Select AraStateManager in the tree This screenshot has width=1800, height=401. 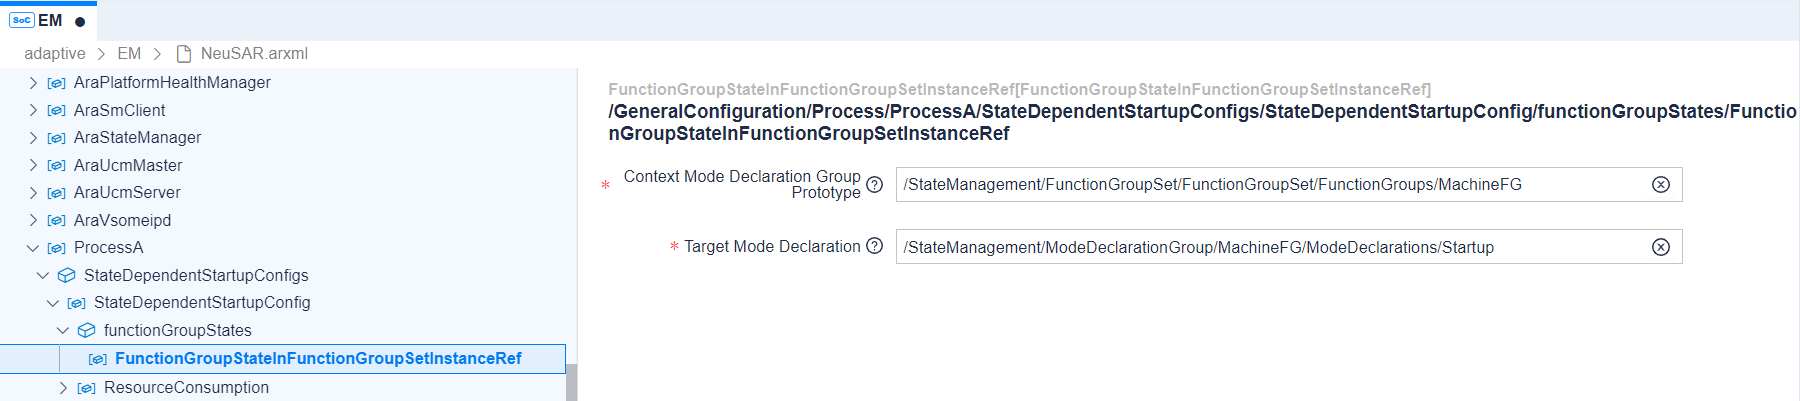coord(137,138)
